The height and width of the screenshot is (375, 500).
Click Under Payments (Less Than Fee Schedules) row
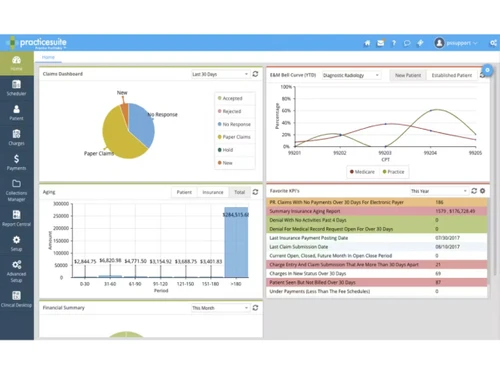pyautogui.click(x=377, y=291)
